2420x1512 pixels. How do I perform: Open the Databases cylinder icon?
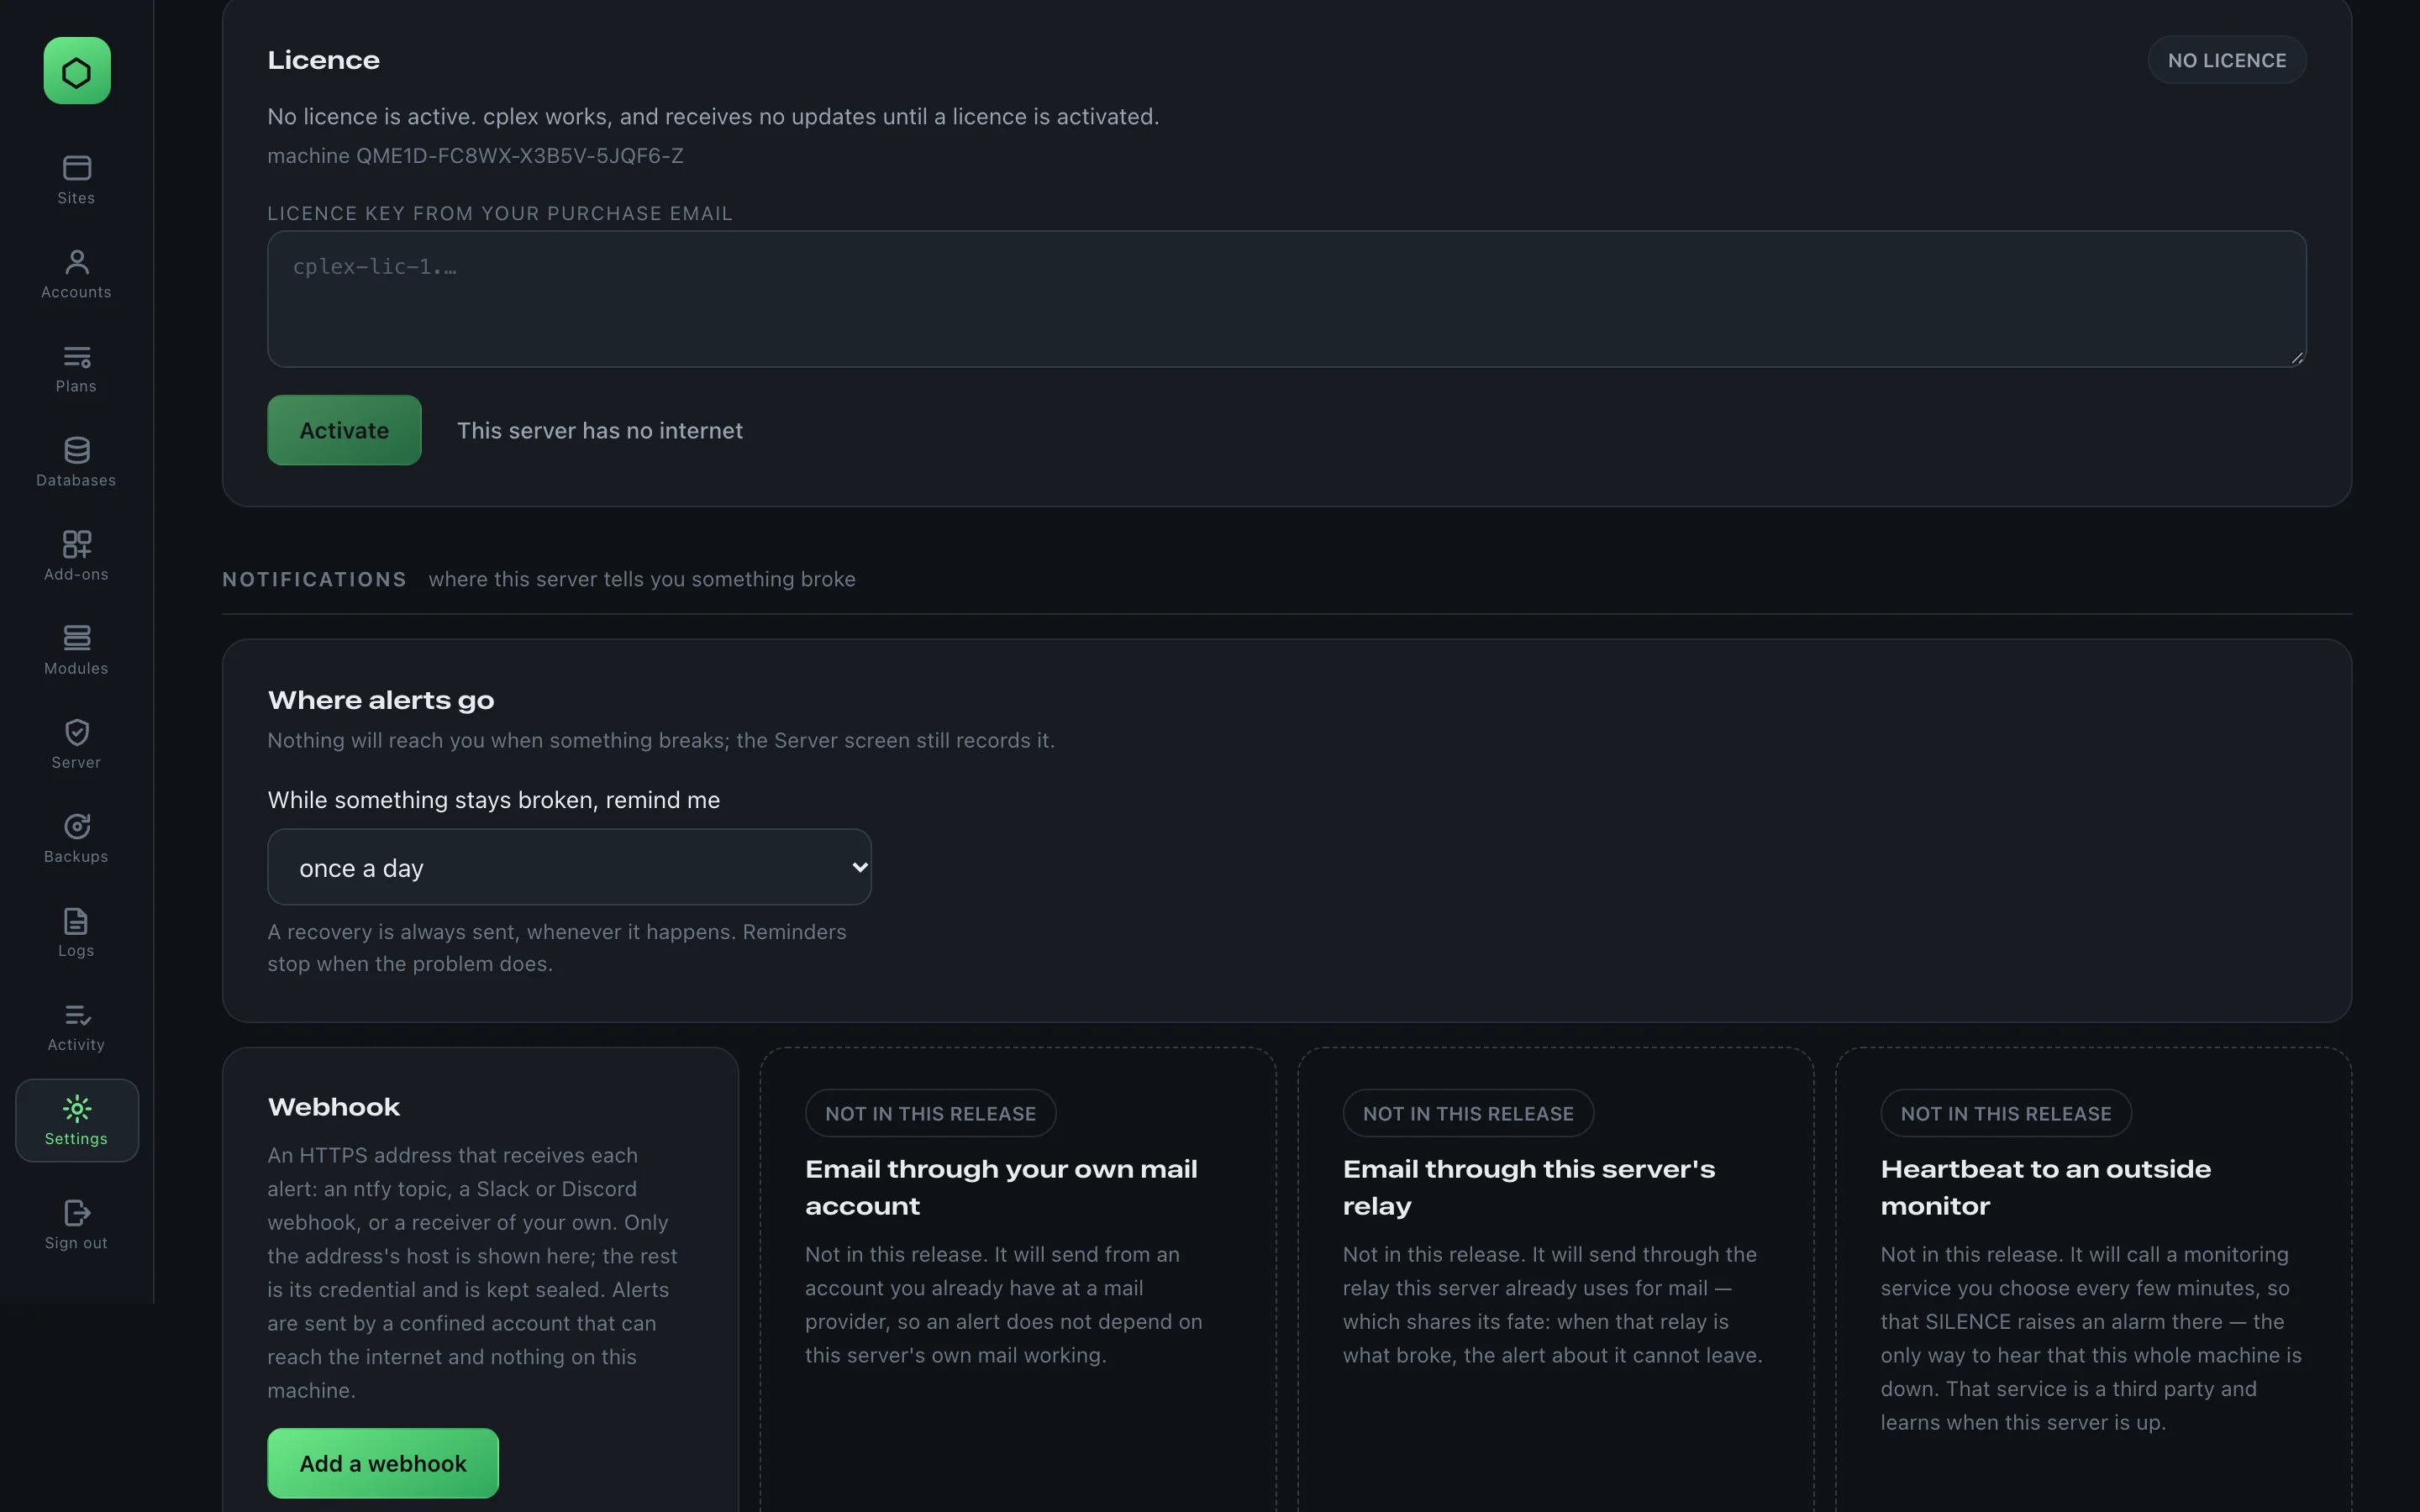[77, 451]
